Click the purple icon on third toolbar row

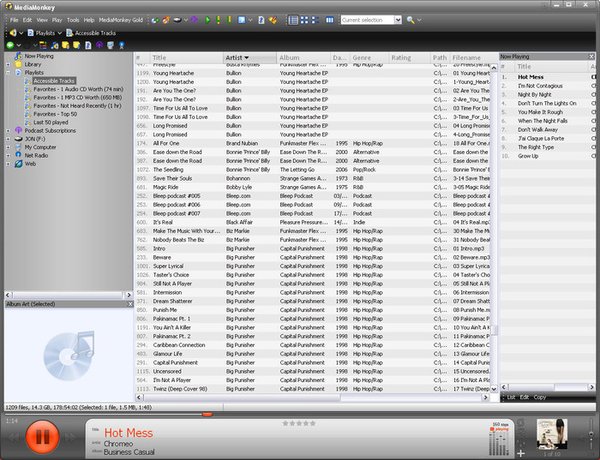click(99, 45)
